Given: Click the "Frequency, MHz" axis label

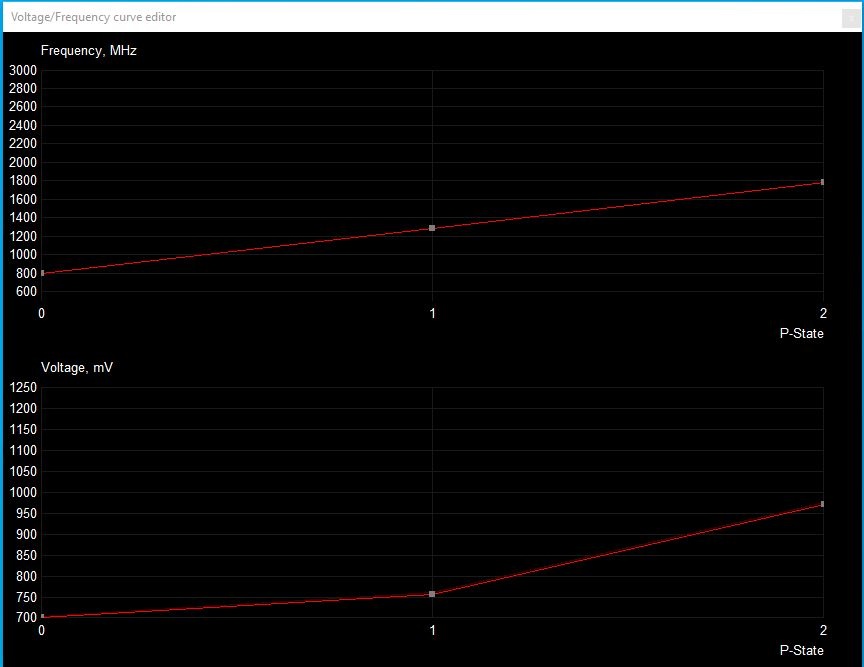Looking at the screenshot, I should coord(88,51).
